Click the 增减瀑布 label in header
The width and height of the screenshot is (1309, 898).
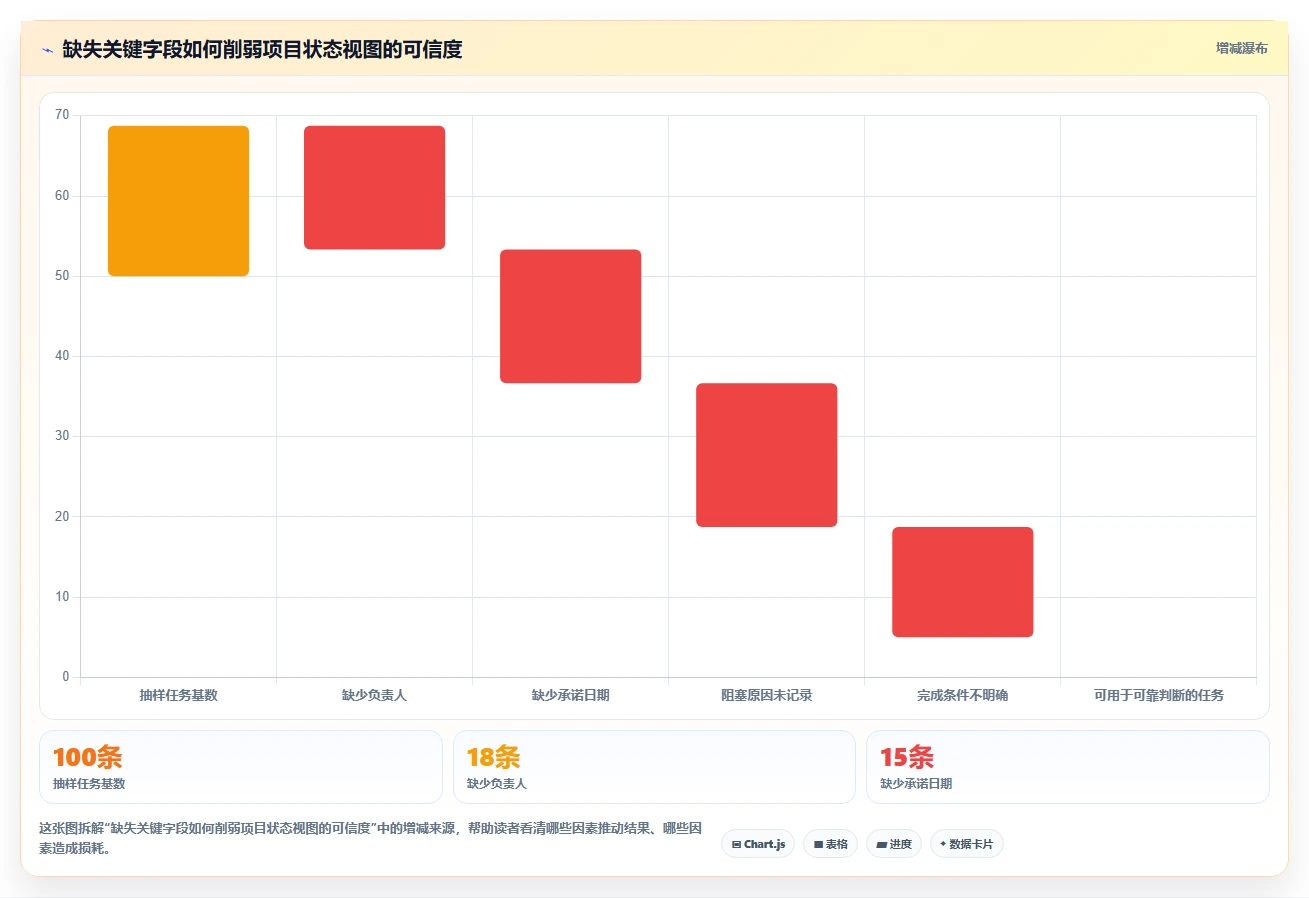[x=1241, y=48]
